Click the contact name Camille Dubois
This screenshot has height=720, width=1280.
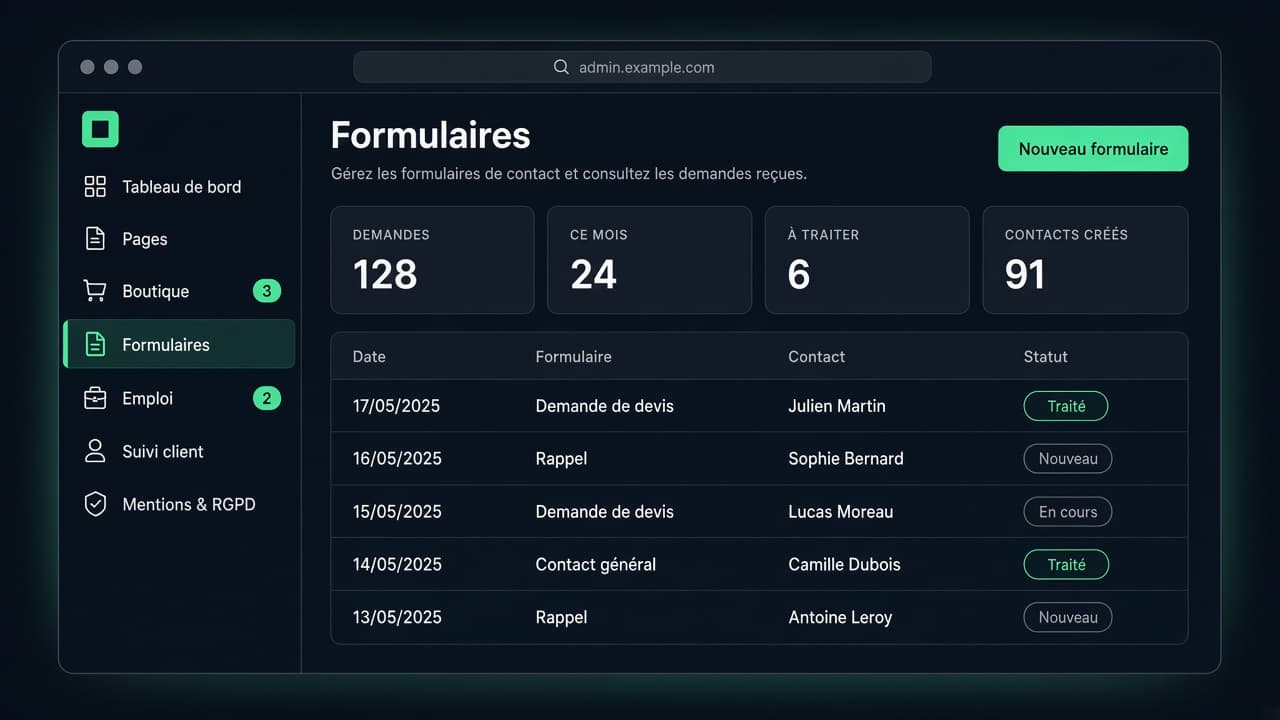(x=844, y=565)
